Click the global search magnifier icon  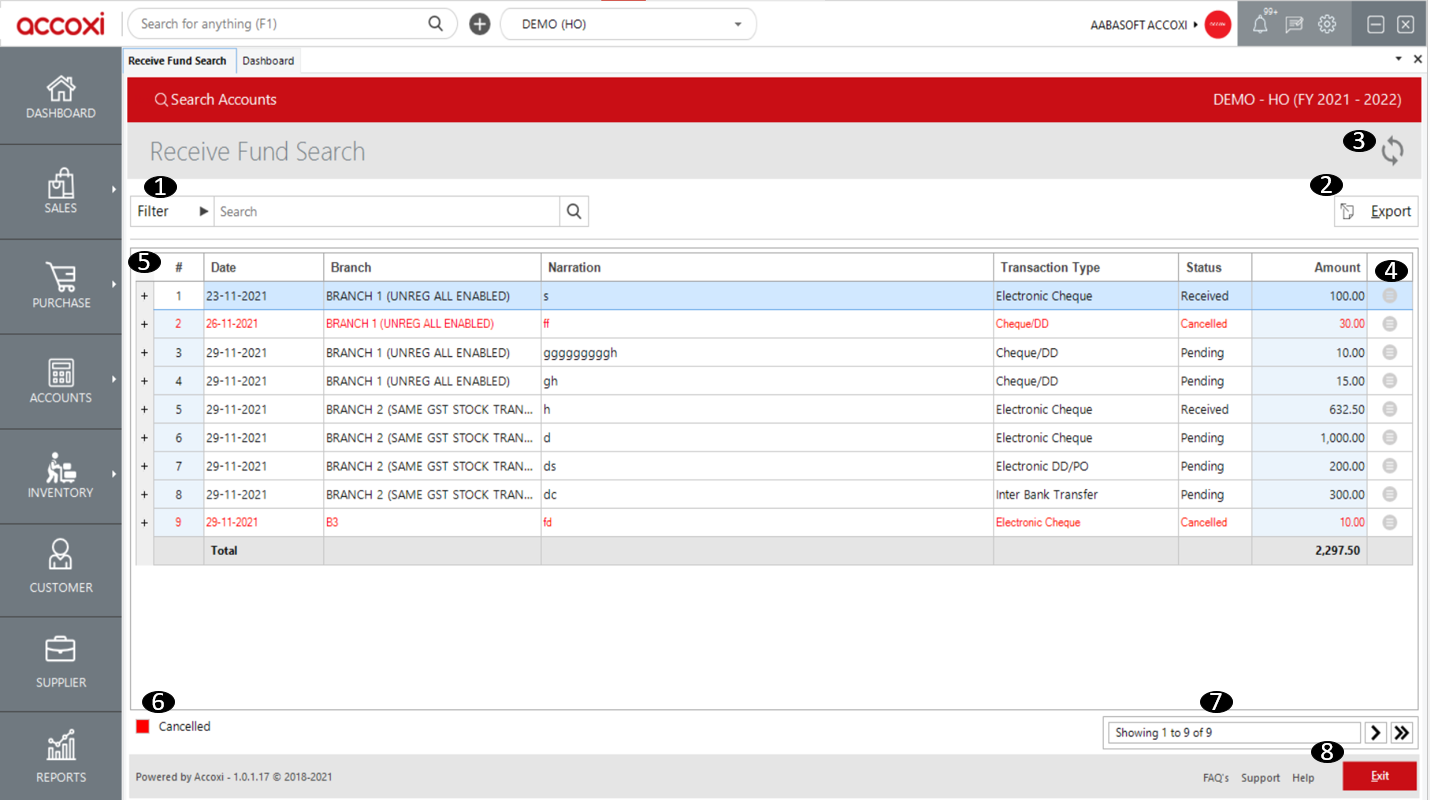[435, 24]
